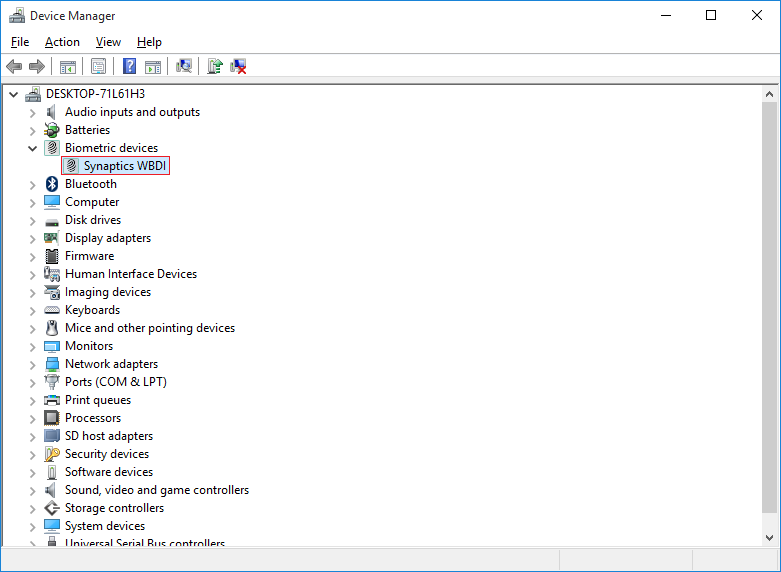This screenshot has height=572, width=781.
Task: Click the Uninstall device icon
Action: (x=238, y=66)
